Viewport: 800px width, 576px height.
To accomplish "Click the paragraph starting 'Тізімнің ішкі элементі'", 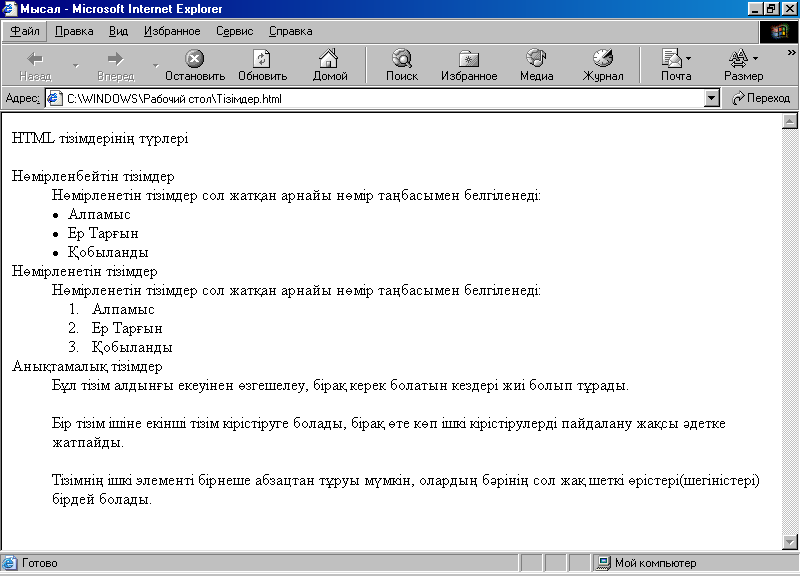I will coord(406,489).
